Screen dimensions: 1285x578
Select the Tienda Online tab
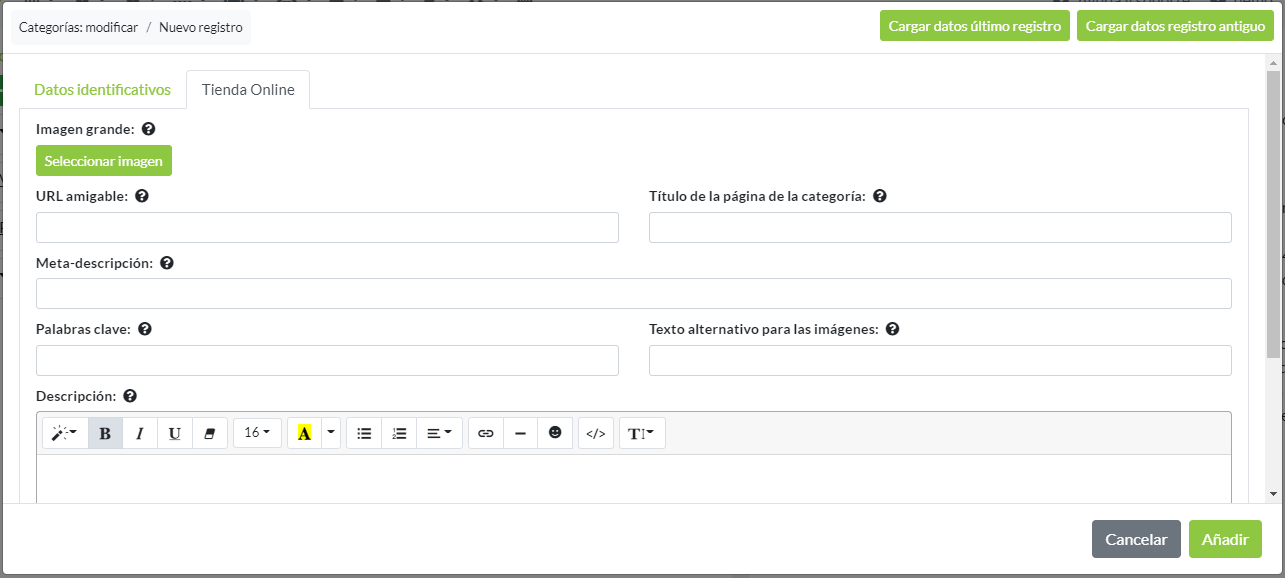click(x=248, y=89)
